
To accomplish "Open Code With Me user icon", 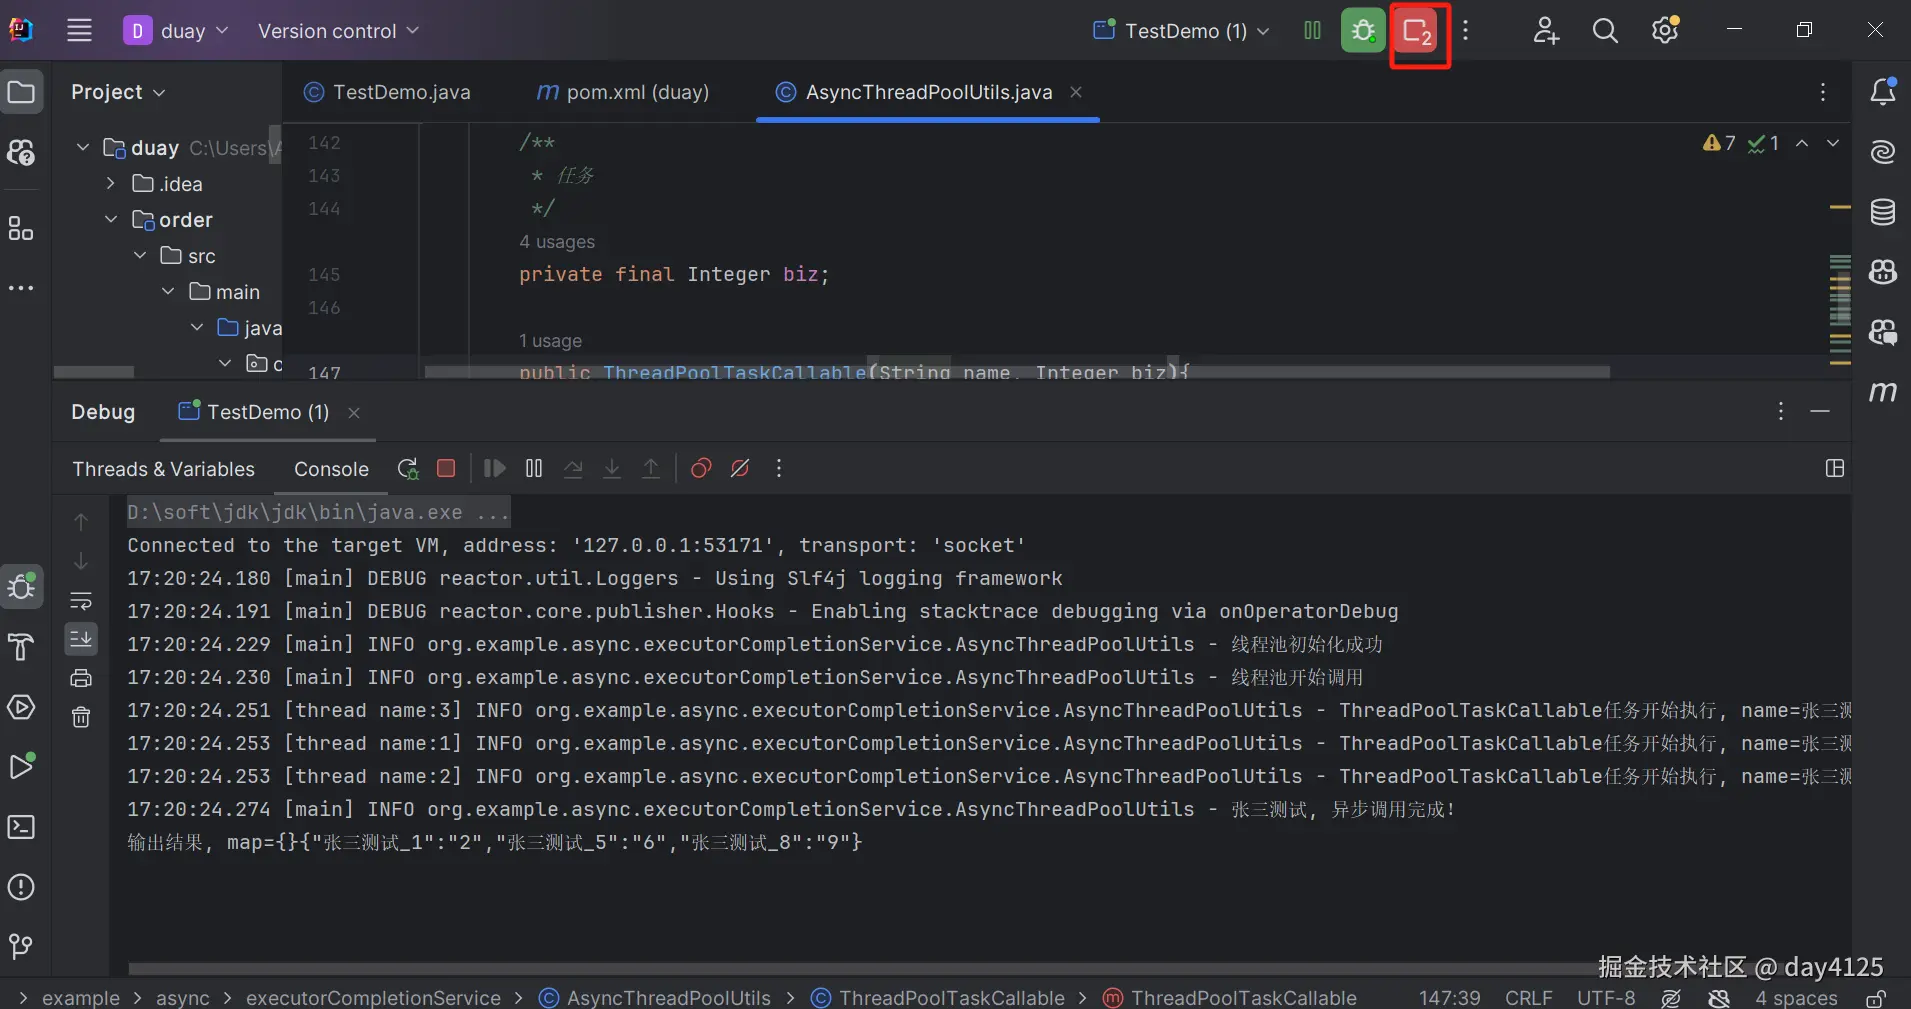I will click(x=1546, y=31).
